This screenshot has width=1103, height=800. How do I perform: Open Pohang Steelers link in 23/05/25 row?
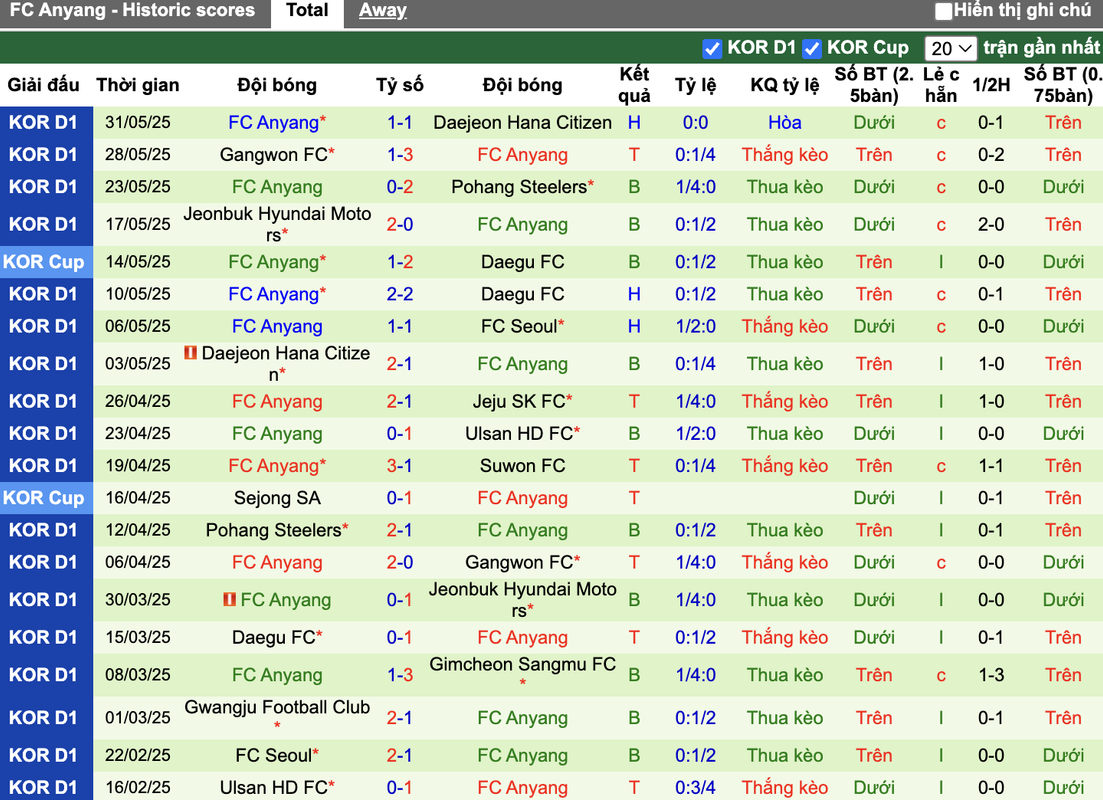519,187
